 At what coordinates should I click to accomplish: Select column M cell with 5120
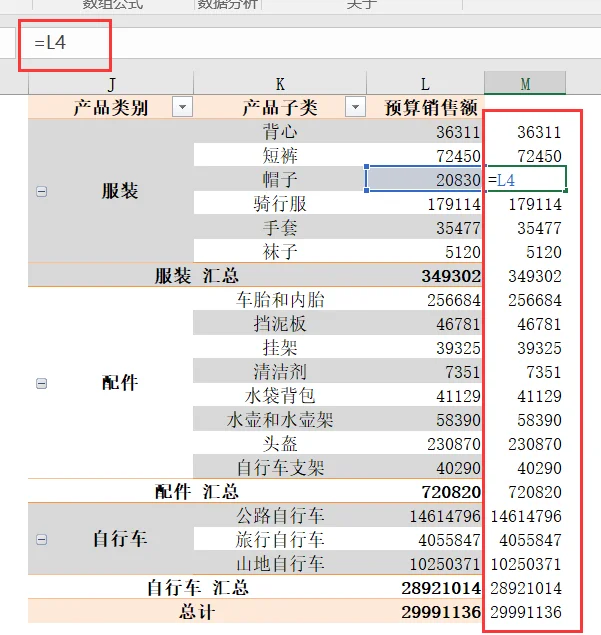click(x=525, y=251)
